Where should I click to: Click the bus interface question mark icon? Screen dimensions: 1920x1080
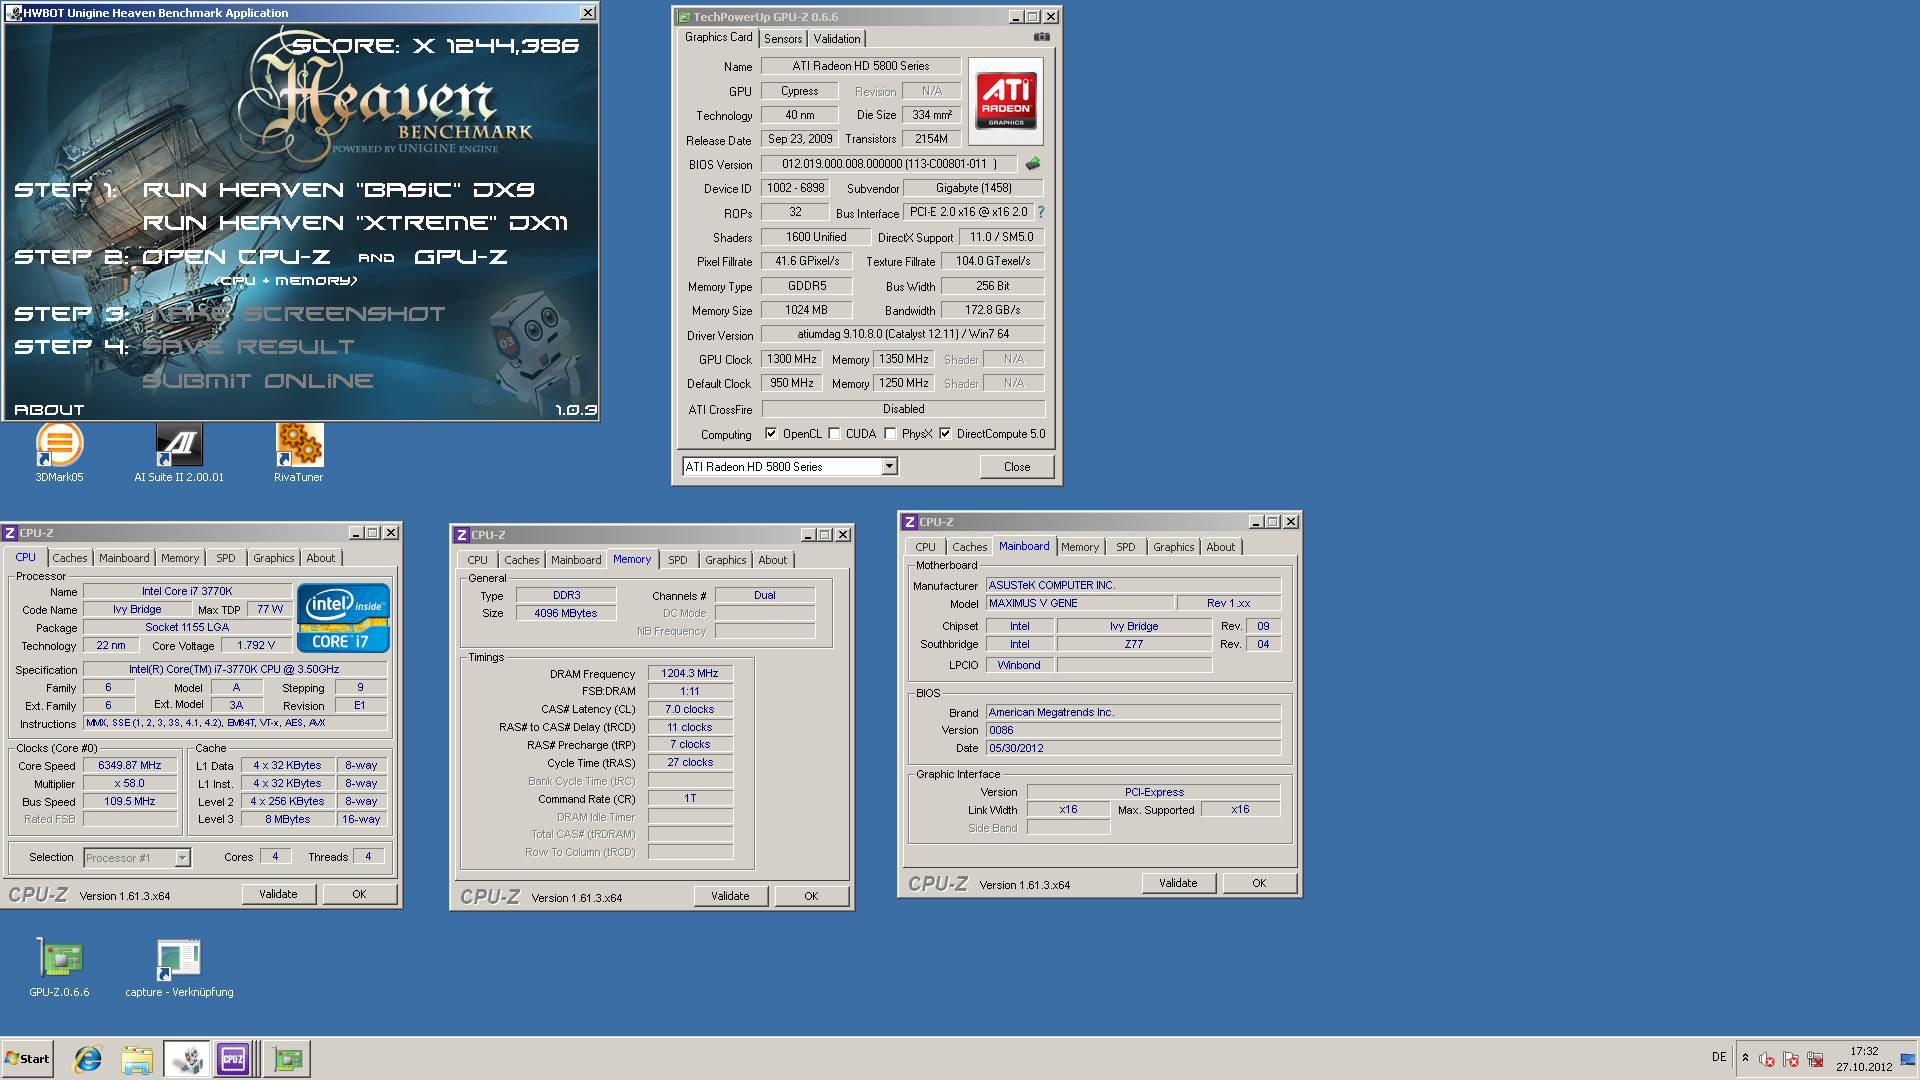[1041, 212]
